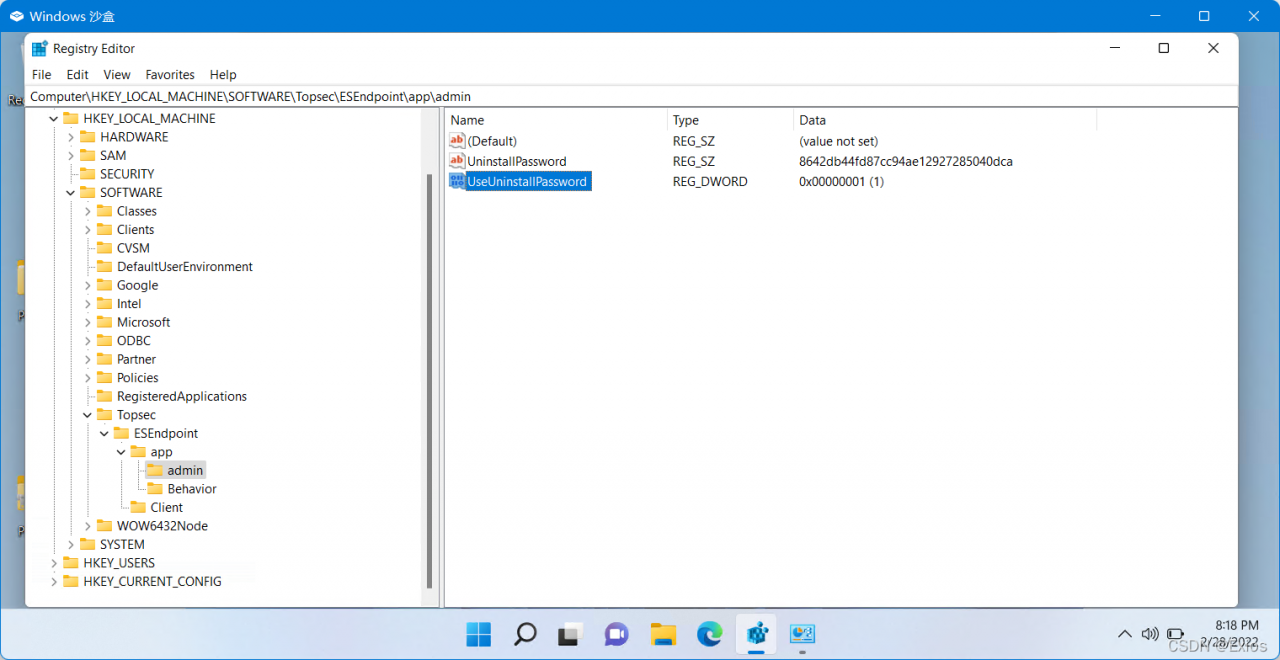The height and width of the screenshot is (660, 1280).
Task: Expand the HKEY_CURRENT_CONFIG hive
Action: point(54,581)
